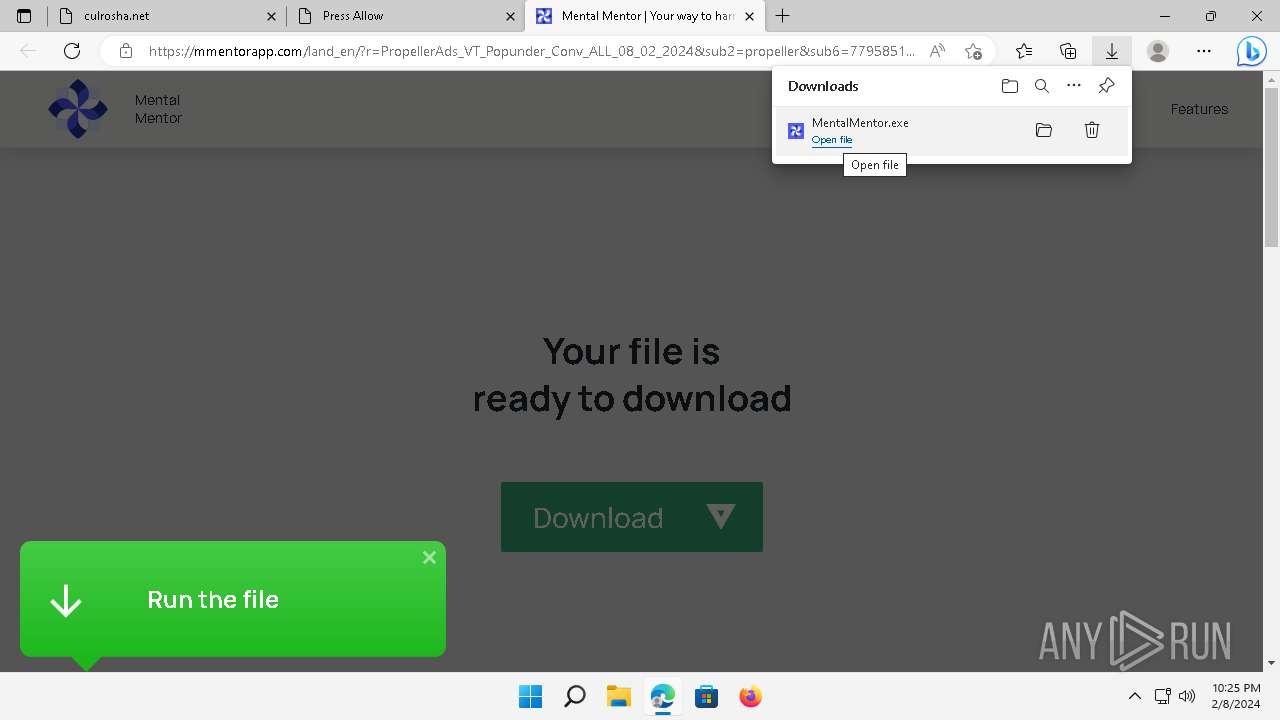The image size is (1280, 720).
Task: Dismiss the Run the file popup
Action: tap(429, 557)
